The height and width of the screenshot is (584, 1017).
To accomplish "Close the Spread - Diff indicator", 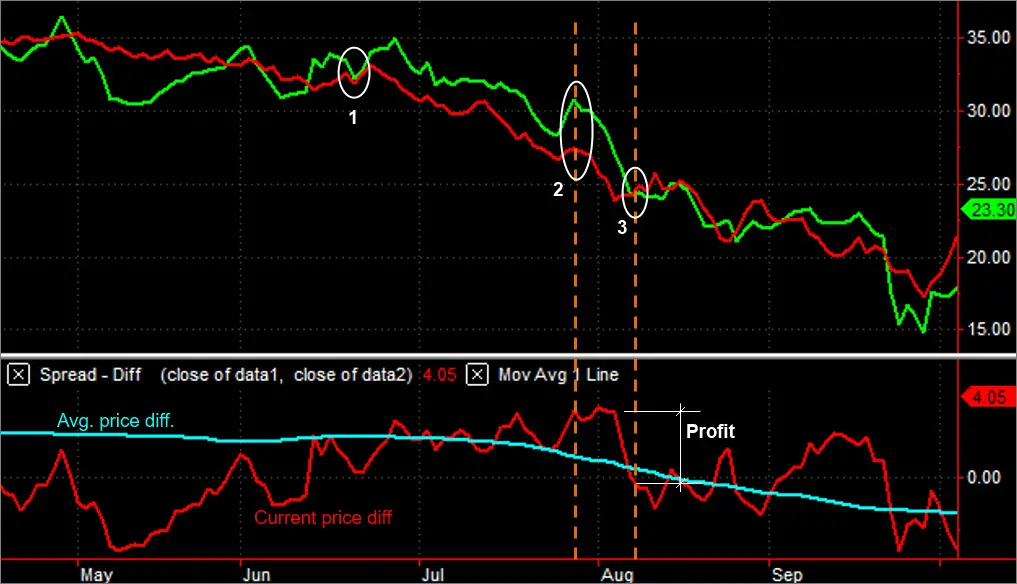I will tap(18, 374).
